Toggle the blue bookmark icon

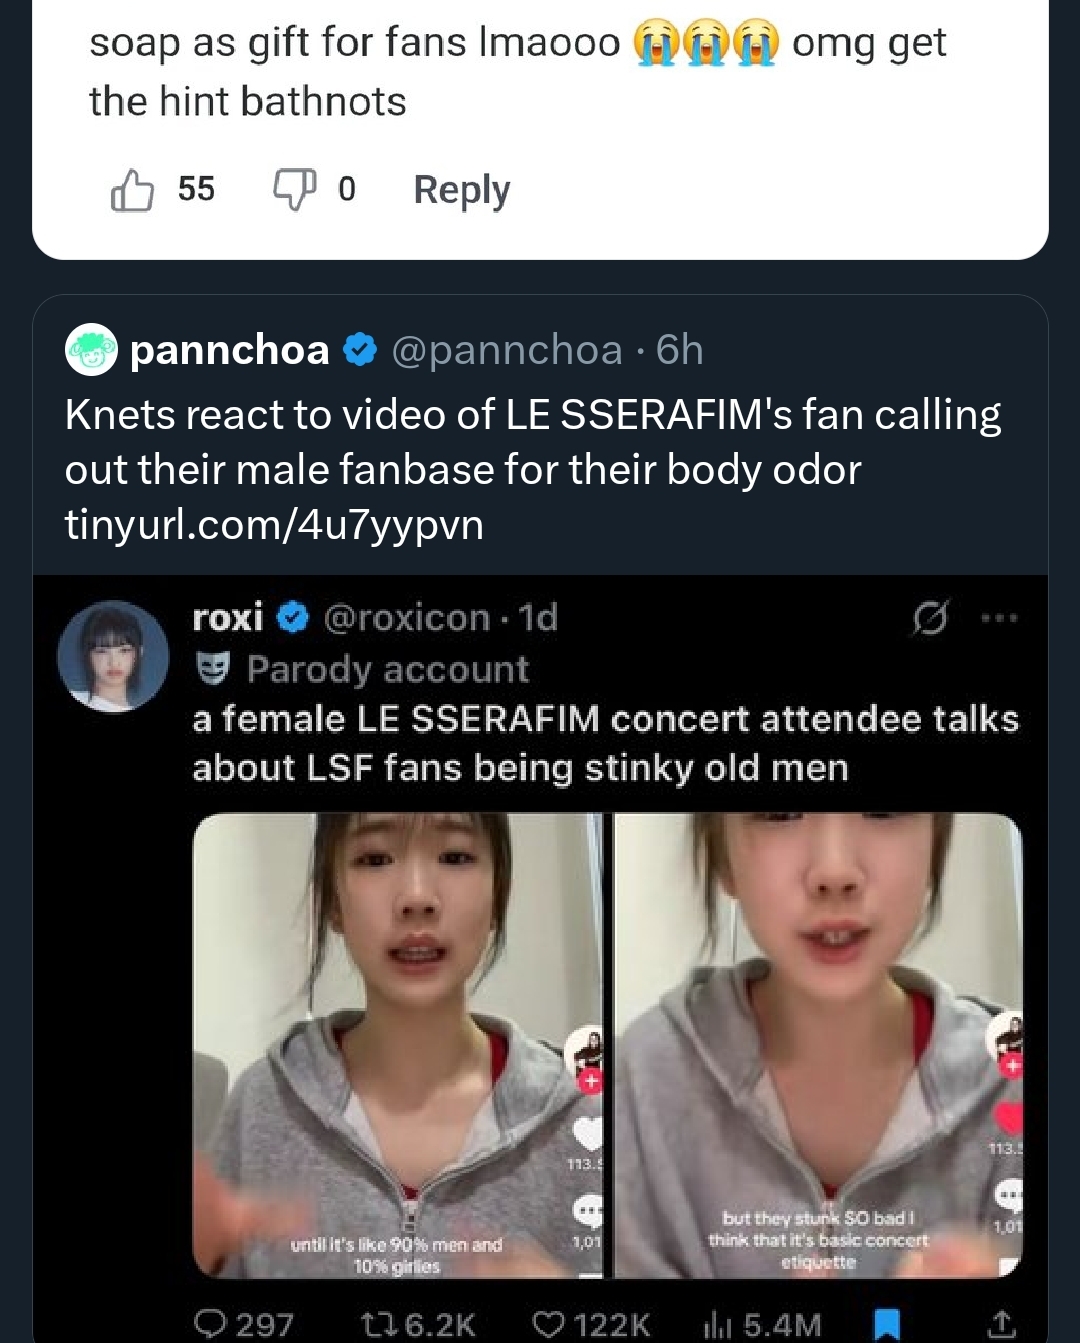[887, 1324]
